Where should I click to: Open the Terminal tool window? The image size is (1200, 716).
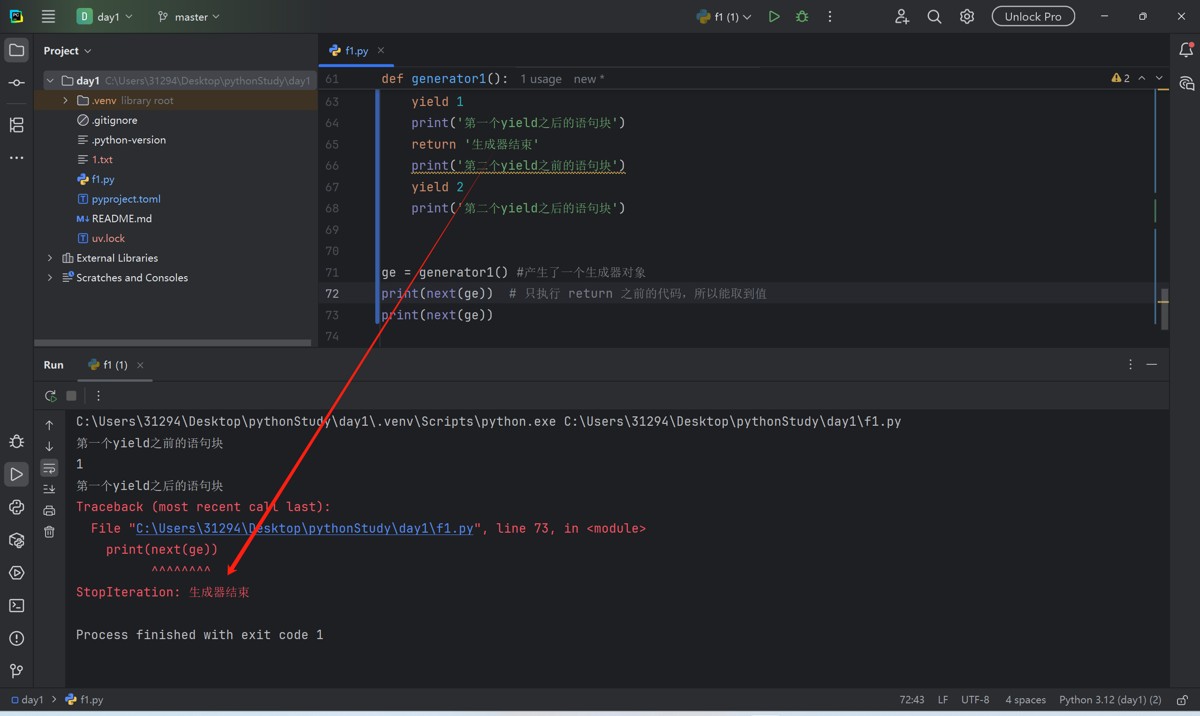16,605
